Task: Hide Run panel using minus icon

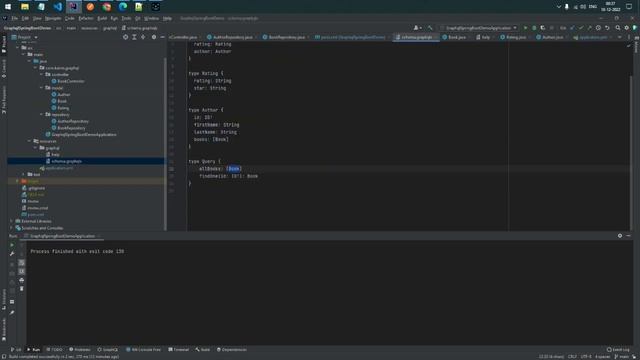Action: point(628,236)
